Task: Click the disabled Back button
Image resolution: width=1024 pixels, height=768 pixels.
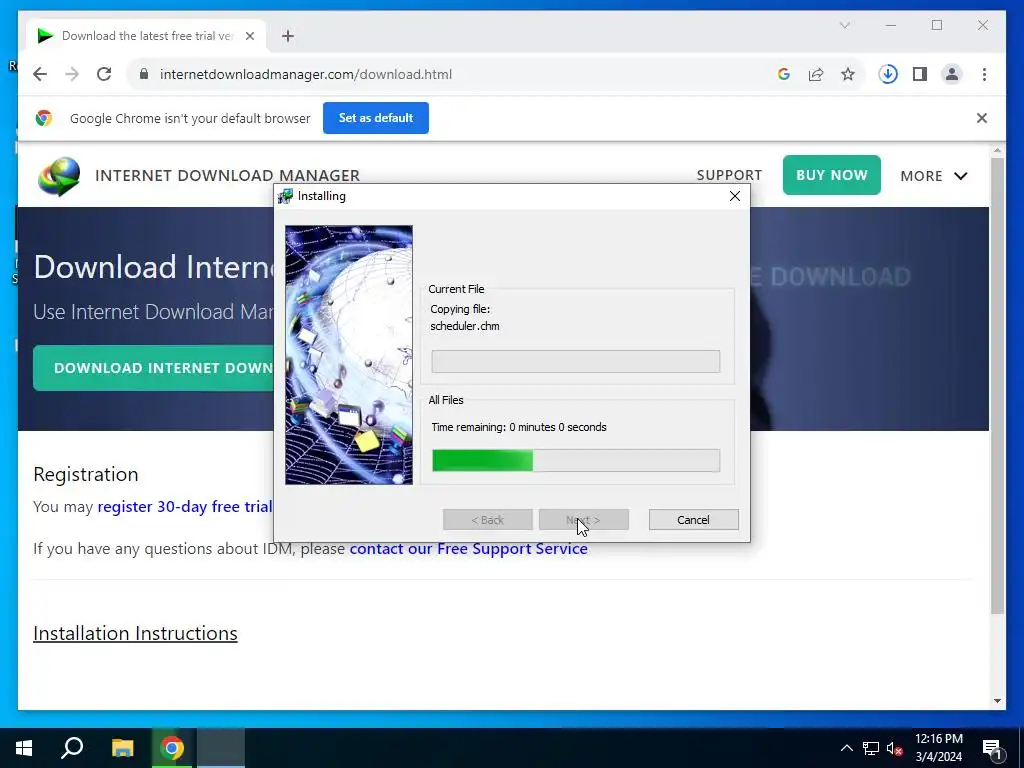Action: pos(488,520)
